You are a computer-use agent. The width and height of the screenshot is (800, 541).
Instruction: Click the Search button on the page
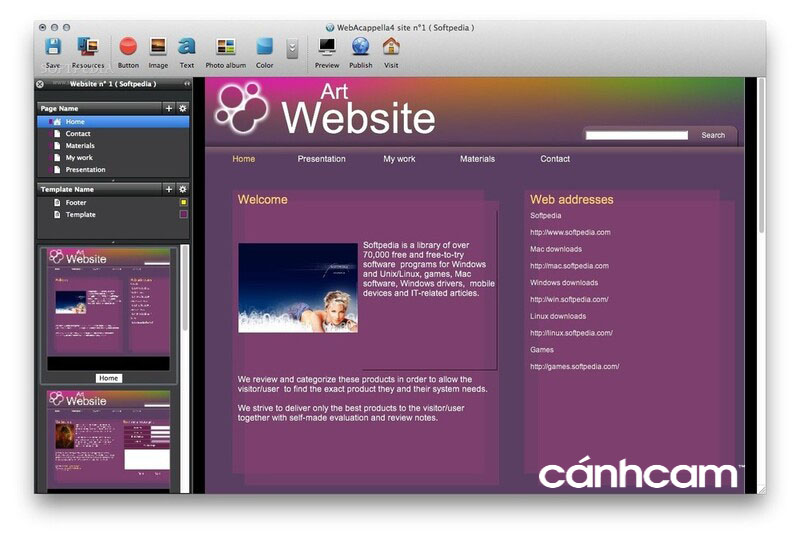[x=713, y=135]
